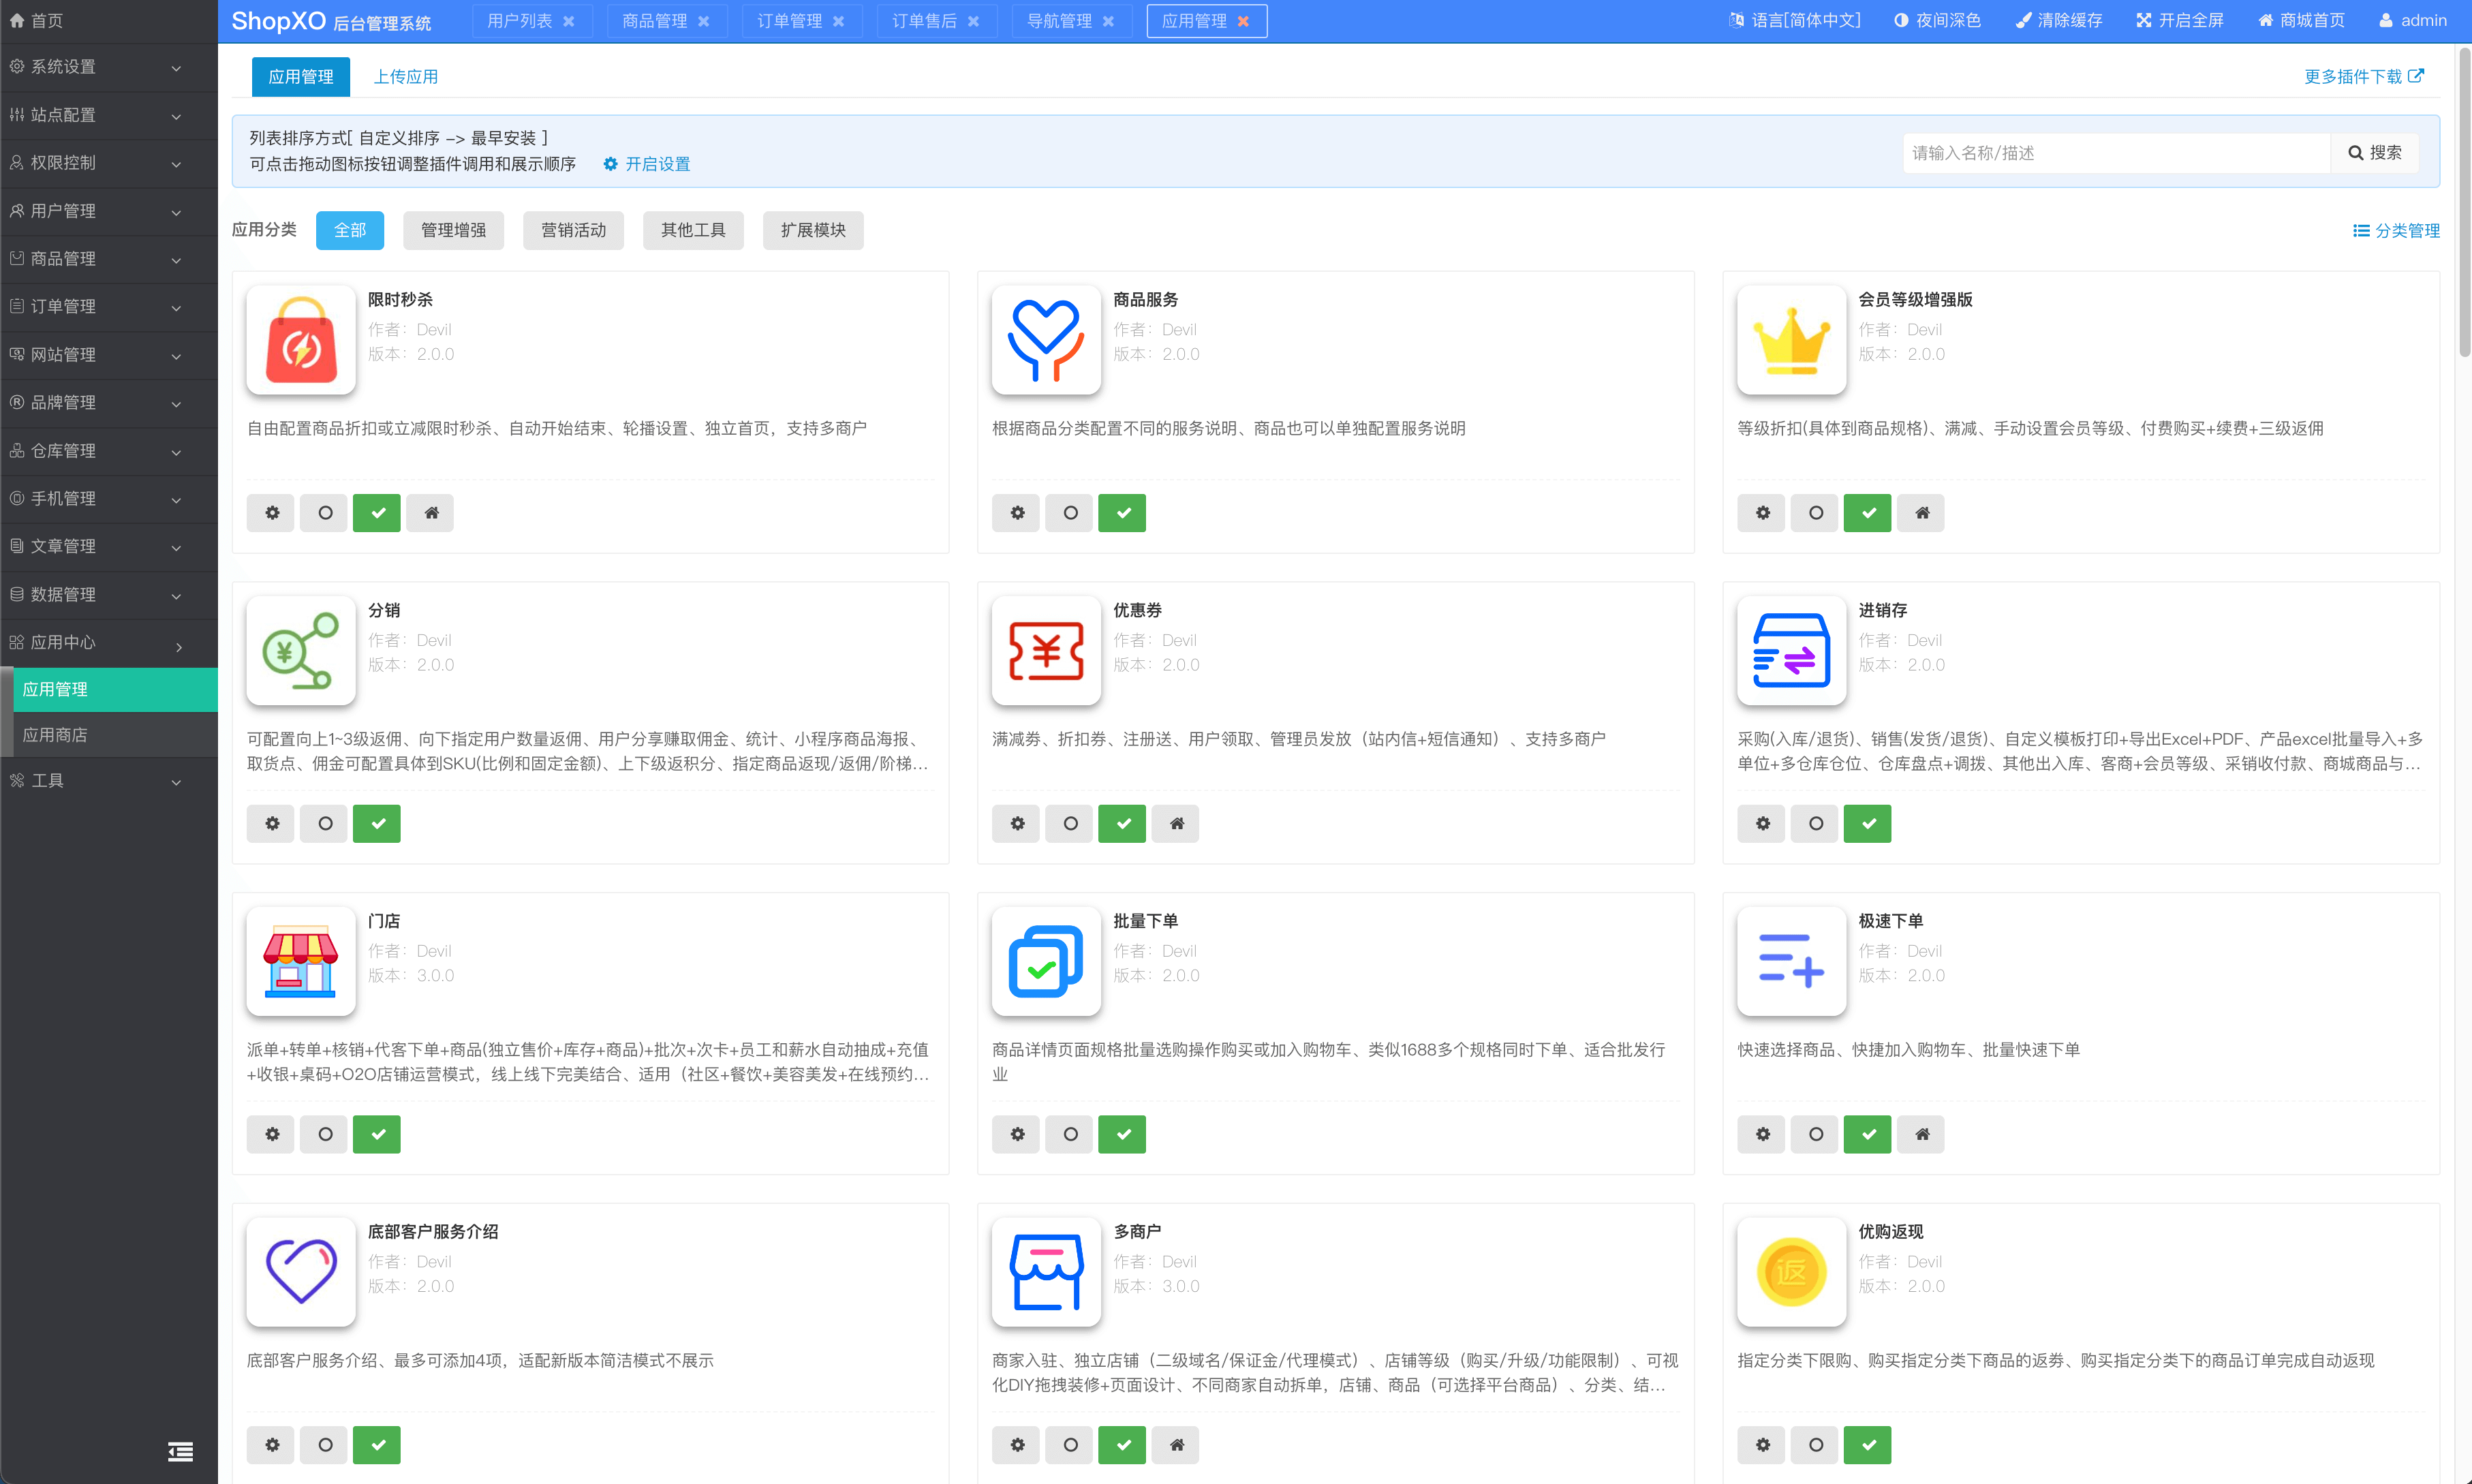Select 订单管理 top tab
The image size is (2472, 1484).
pyautogui.click(x=789, y=21)
